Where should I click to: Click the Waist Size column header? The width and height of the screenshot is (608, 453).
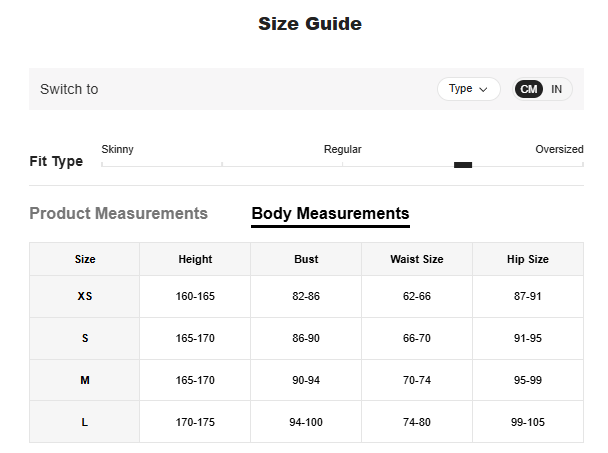tap(416, 259)
